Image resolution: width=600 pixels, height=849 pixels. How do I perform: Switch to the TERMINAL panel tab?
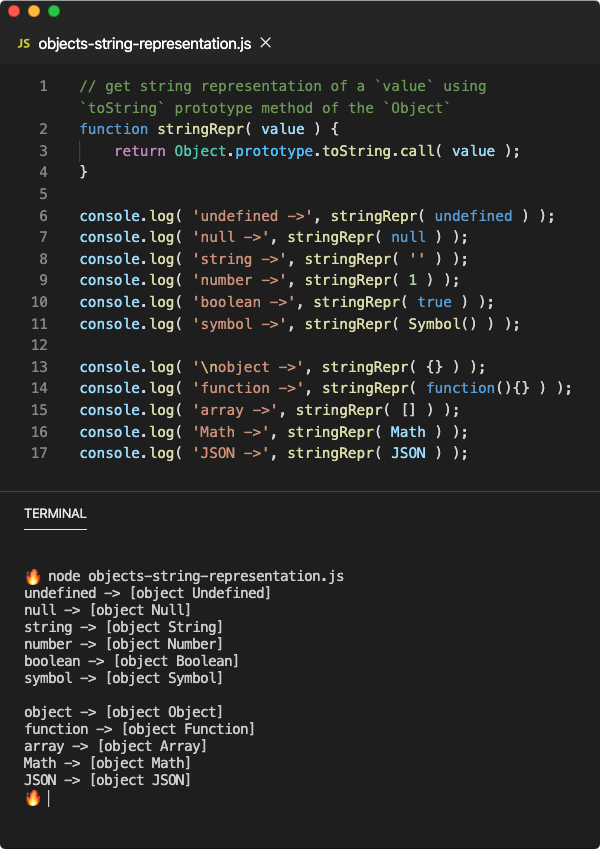[x=55, y=513]
